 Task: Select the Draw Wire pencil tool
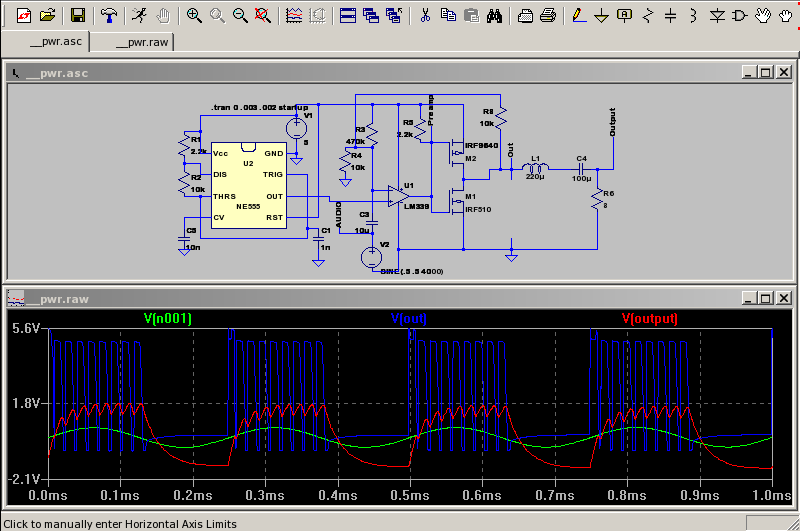coord(579,16)
